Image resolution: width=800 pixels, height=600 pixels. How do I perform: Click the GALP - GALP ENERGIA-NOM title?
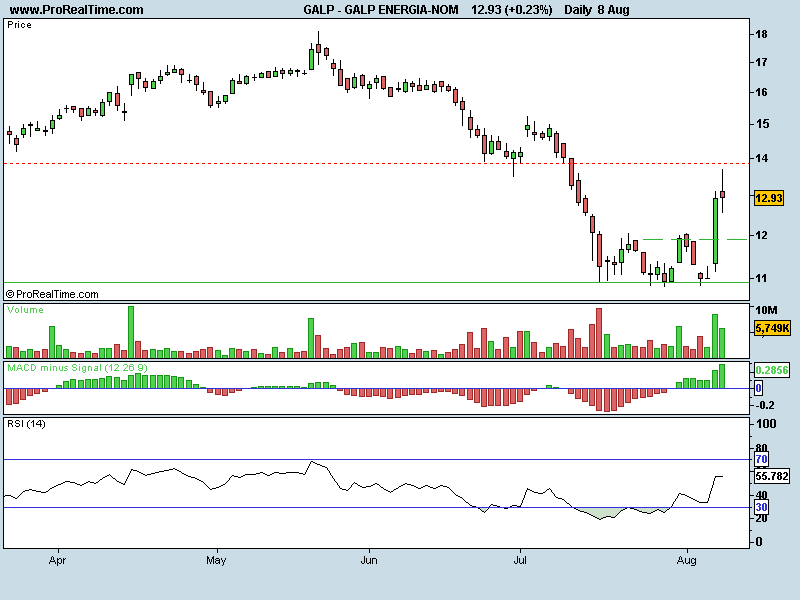coord(381,10)
